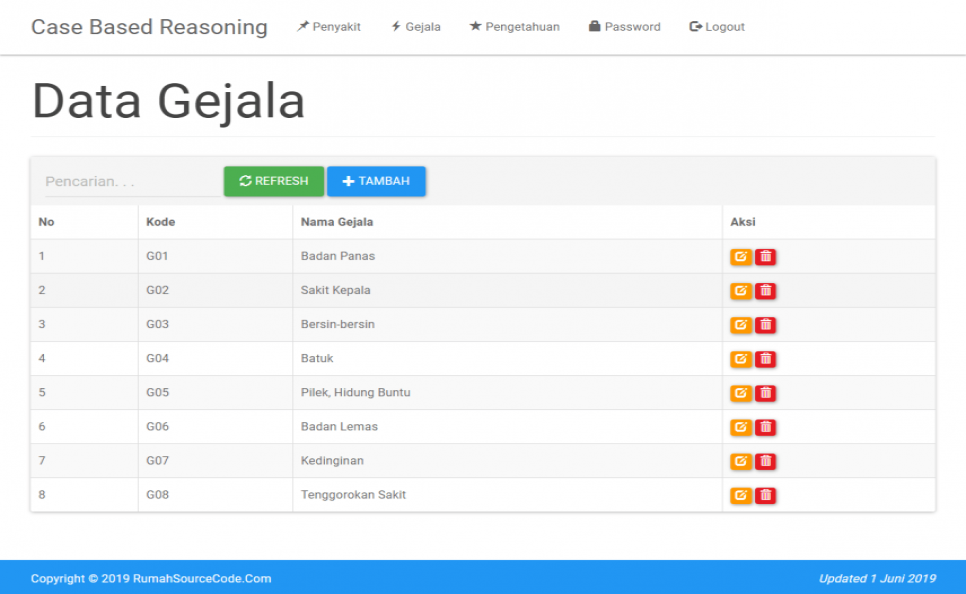The image size is (966, 594).
Task: Delete the Badan Lemas entry
Action: tap(764, 426)
